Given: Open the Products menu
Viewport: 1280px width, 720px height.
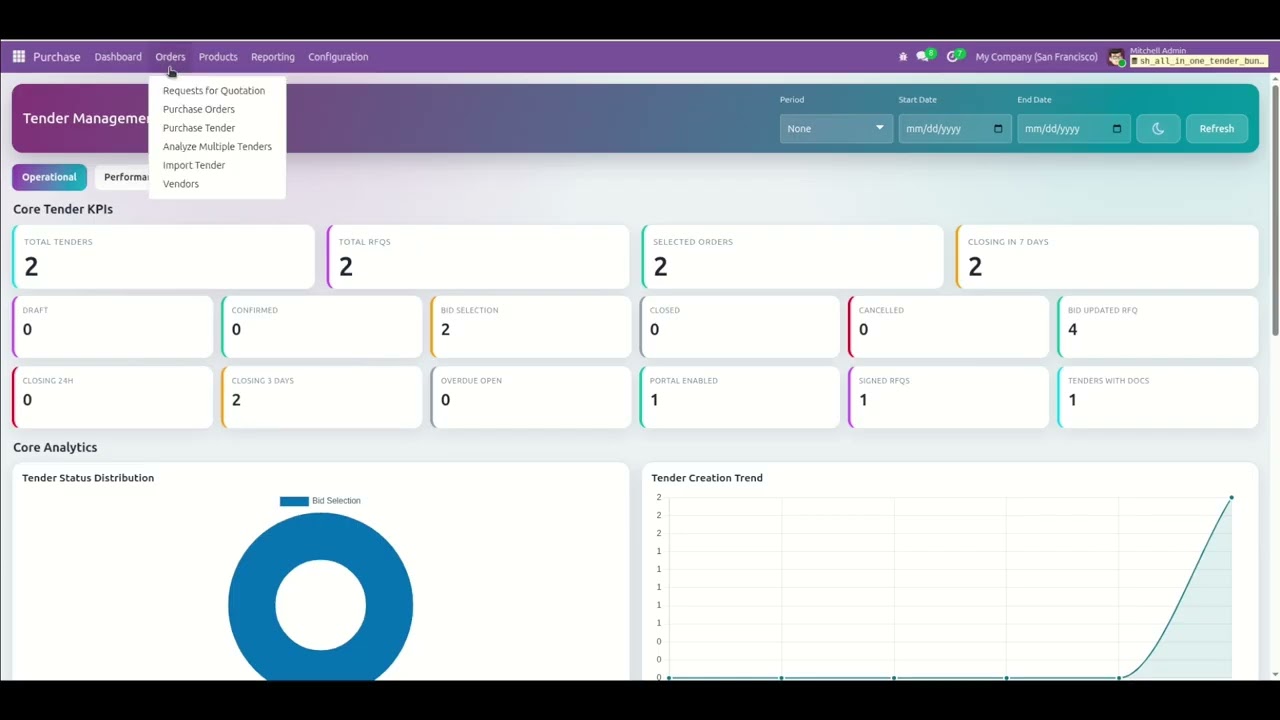Looking at the screenshot, I should [218, 57].
